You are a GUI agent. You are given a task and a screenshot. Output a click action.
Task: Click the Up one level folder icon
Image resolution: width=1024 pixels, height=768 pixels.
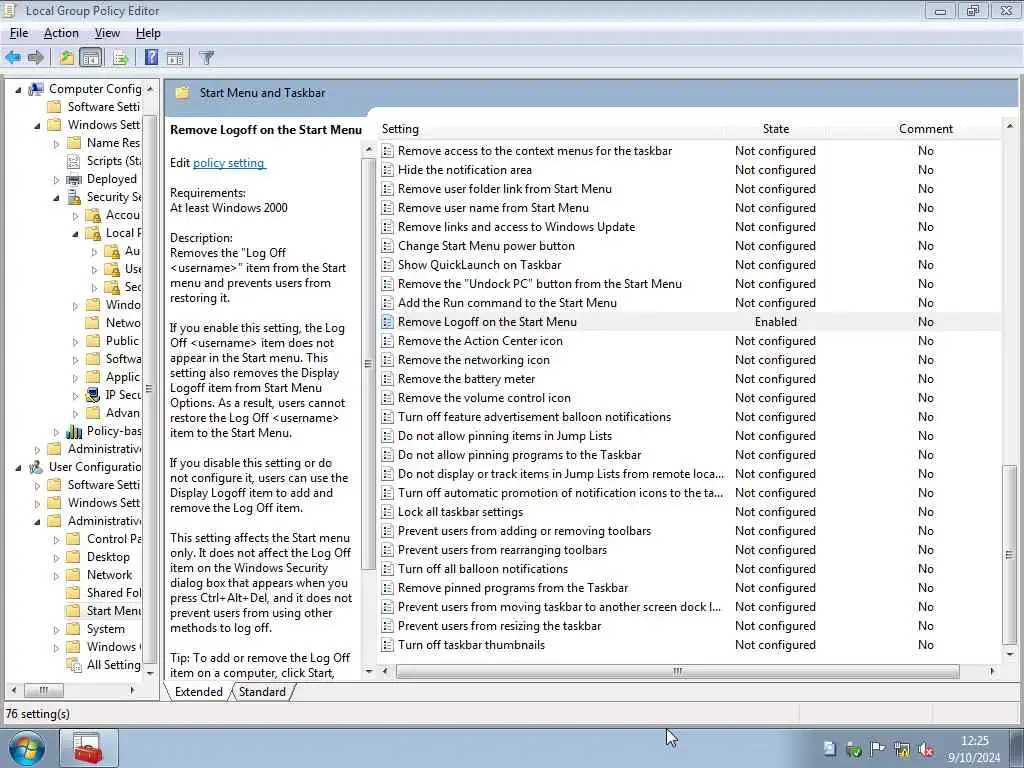(67, 57)
